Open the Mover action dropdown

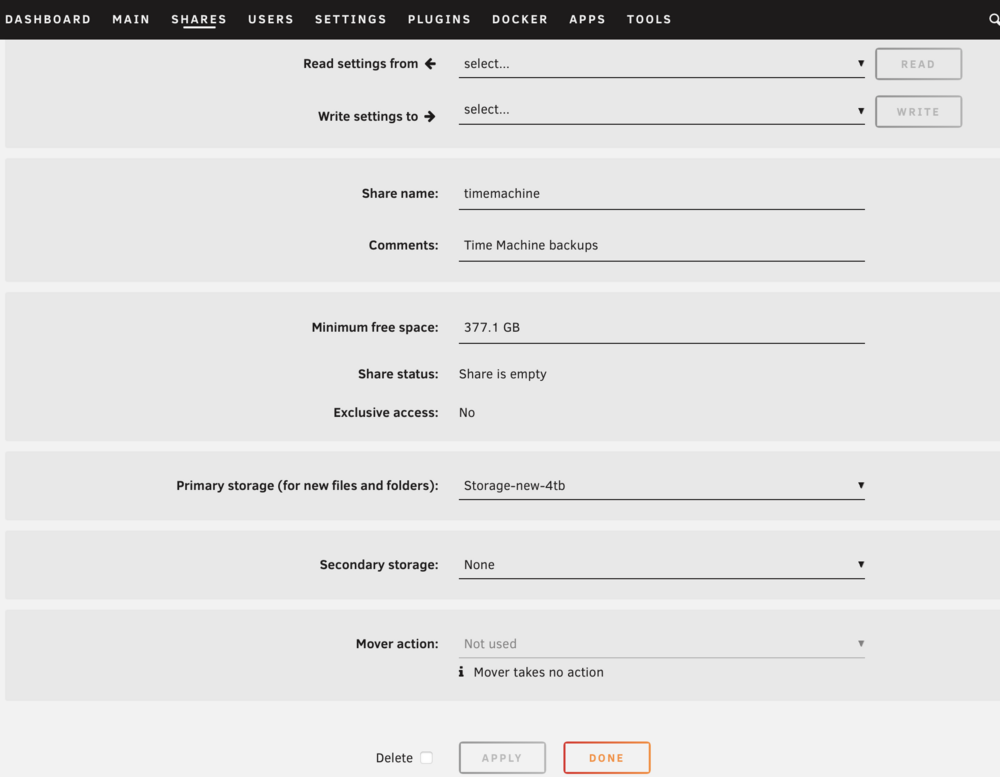coord(661,644)
